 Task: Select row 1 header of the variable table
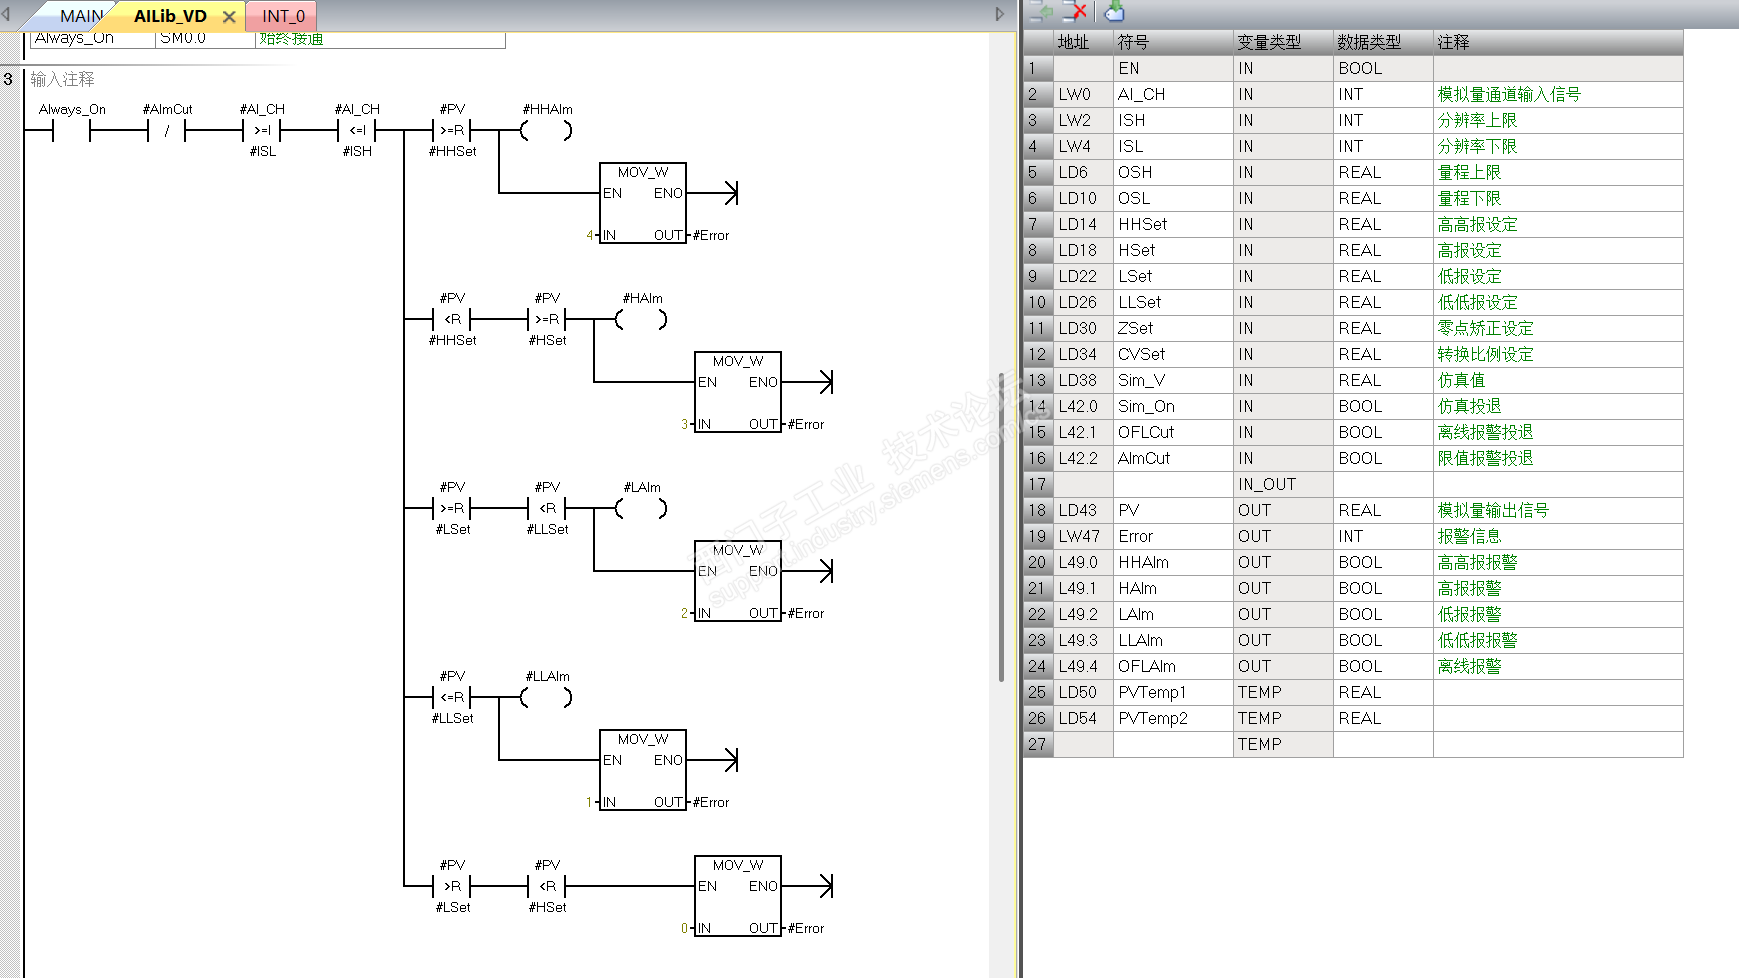pos(1037,68)
